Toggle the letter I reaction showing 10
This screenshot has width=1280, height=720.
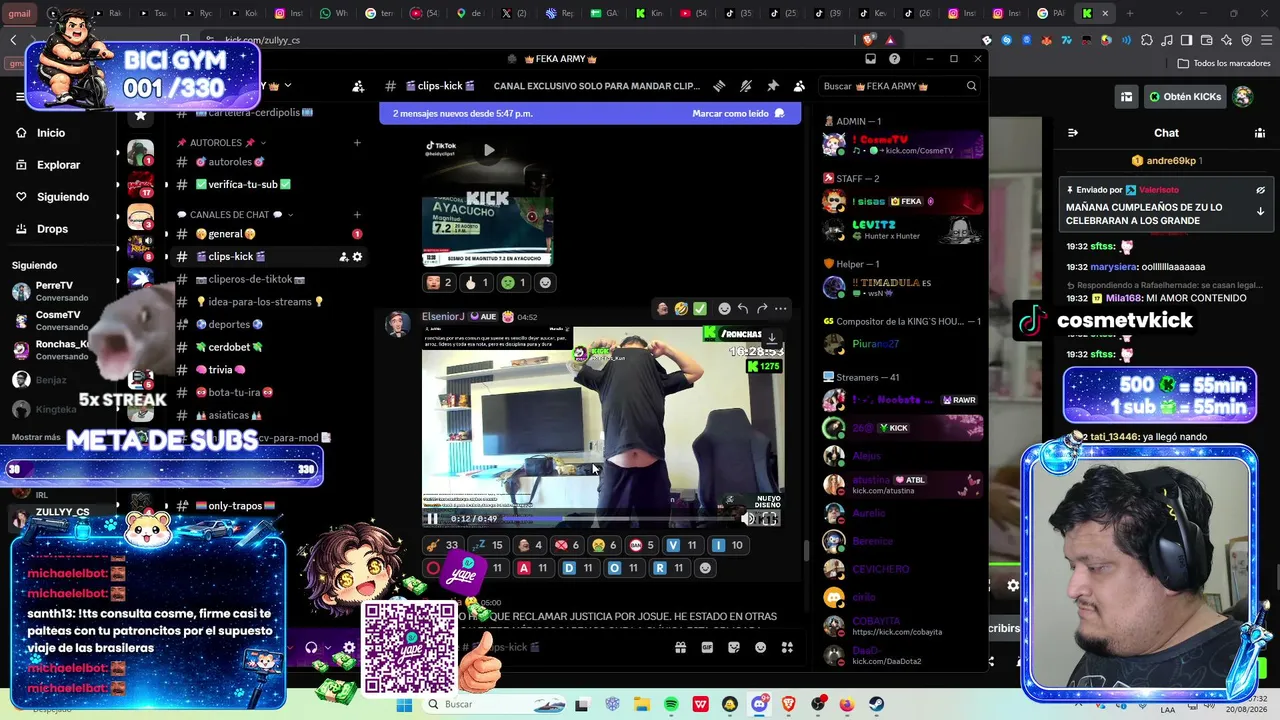(728, 545)
